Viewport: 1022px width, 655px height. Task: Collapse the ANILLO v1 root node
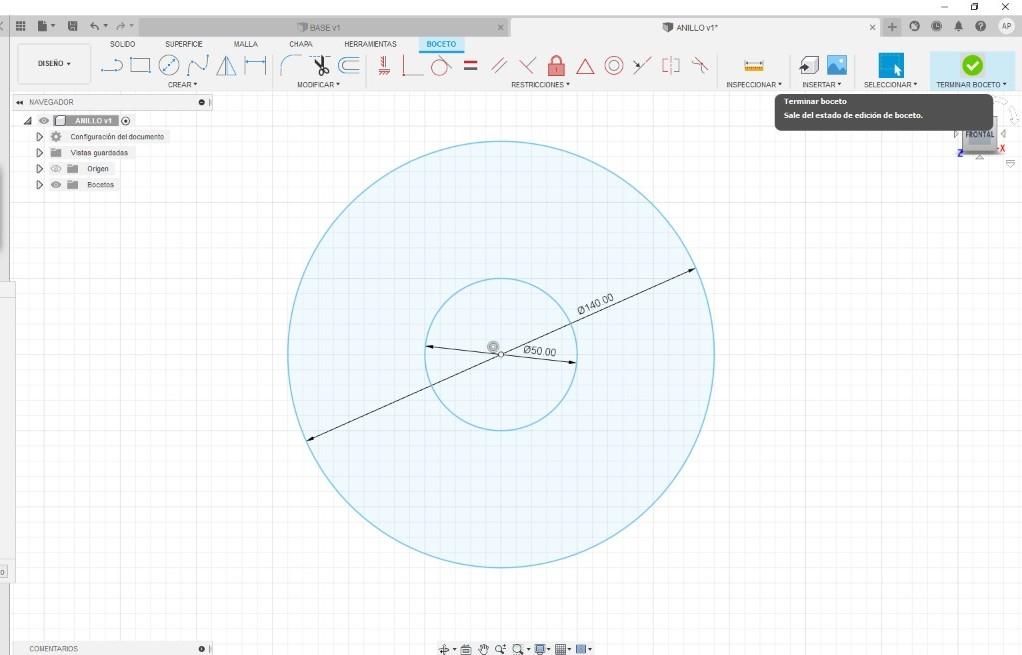[x=27, y=121]
